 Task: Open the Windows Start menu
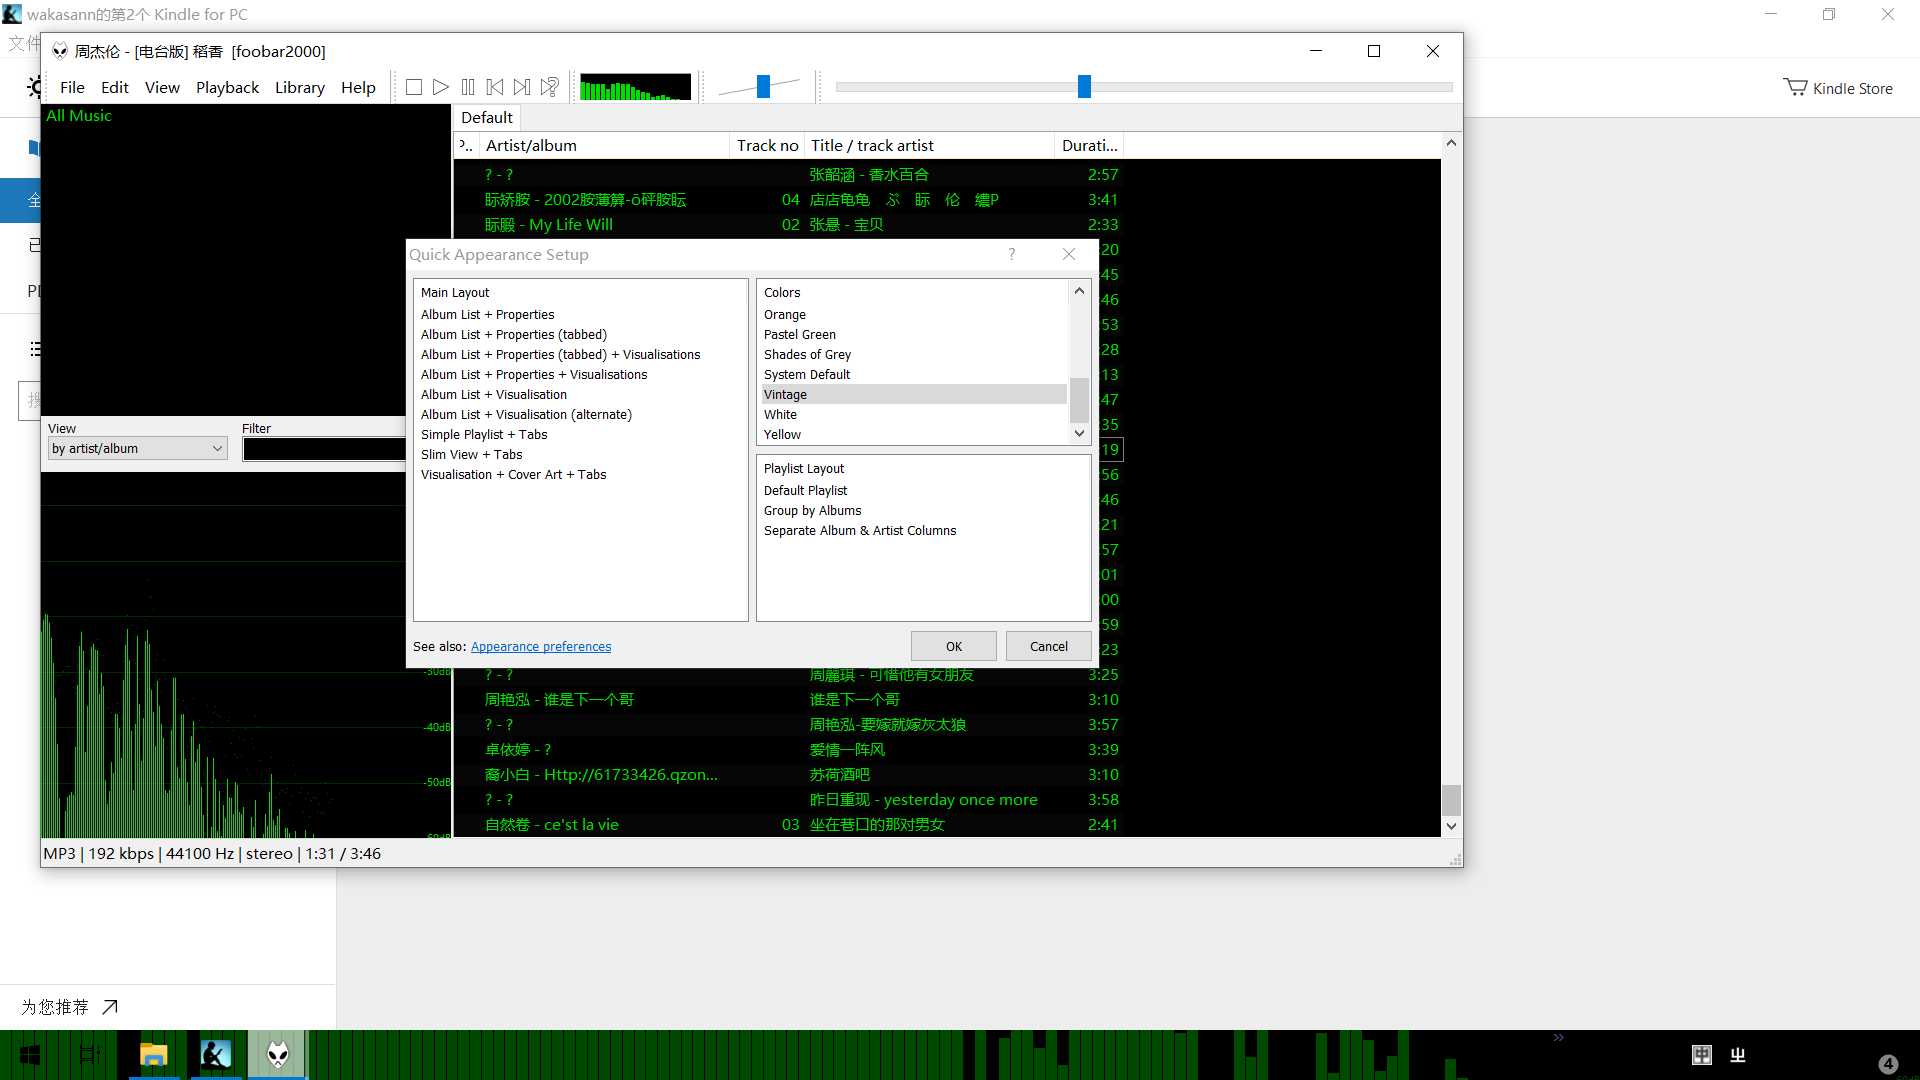pyautogui.click(x=30, y=1055)
